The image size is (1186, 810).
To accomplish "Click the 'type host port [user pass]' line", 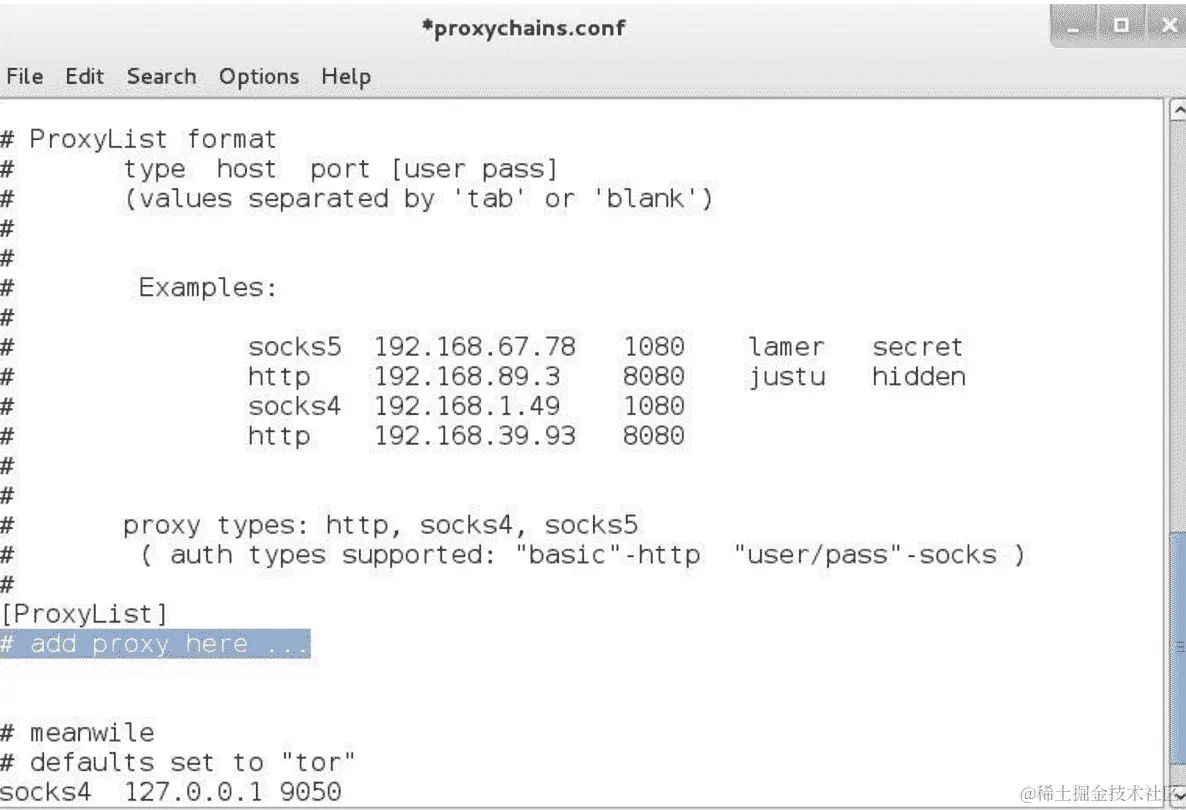I will click(x=340, y=169).
